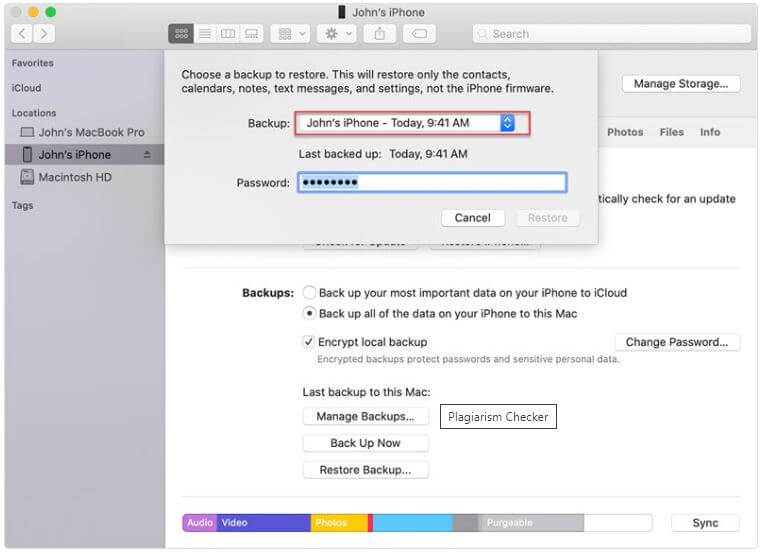Open Change Password dialog
Screen dimensions: 763x554
(677, 342)
